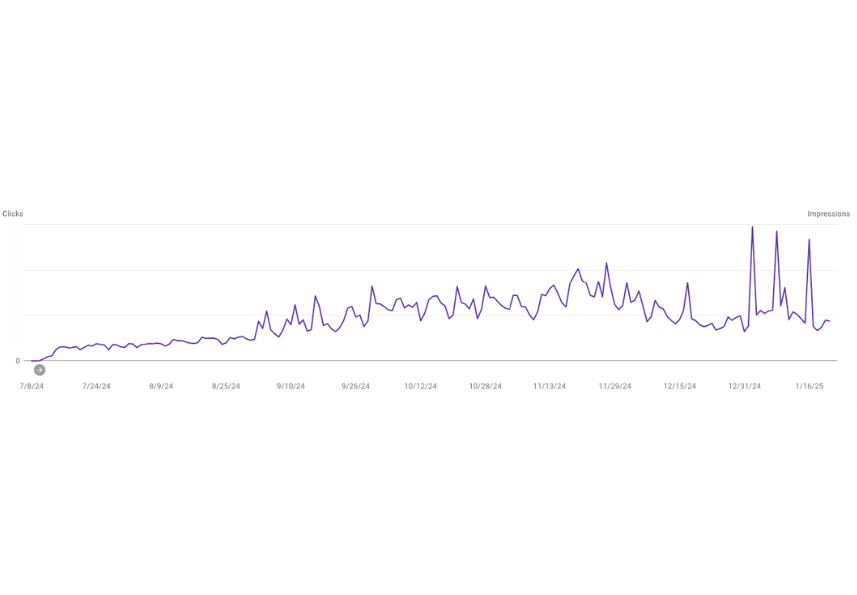857x595 pixels.
Task: Select the 9/10/24 date label
Action: [x=291, y=386]
